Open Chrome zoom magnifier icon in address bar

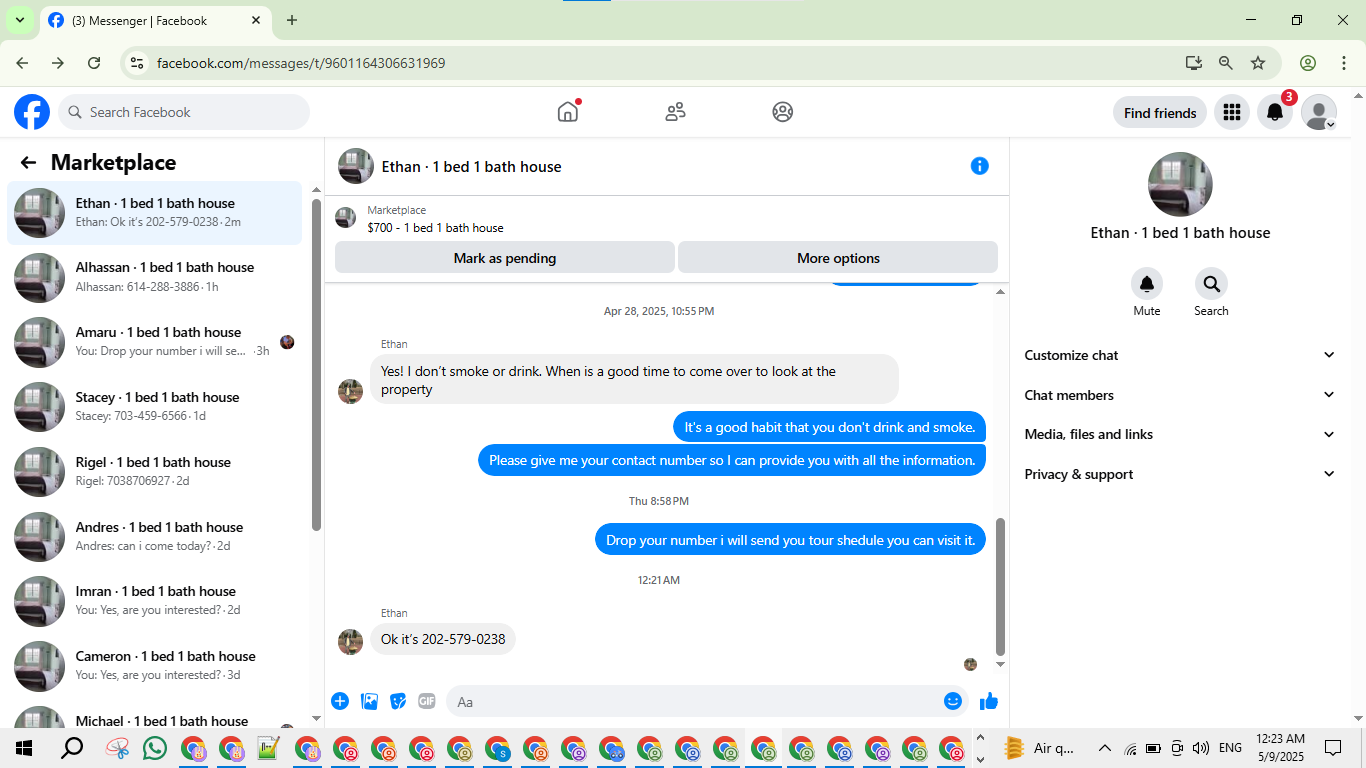point(1226,63)
